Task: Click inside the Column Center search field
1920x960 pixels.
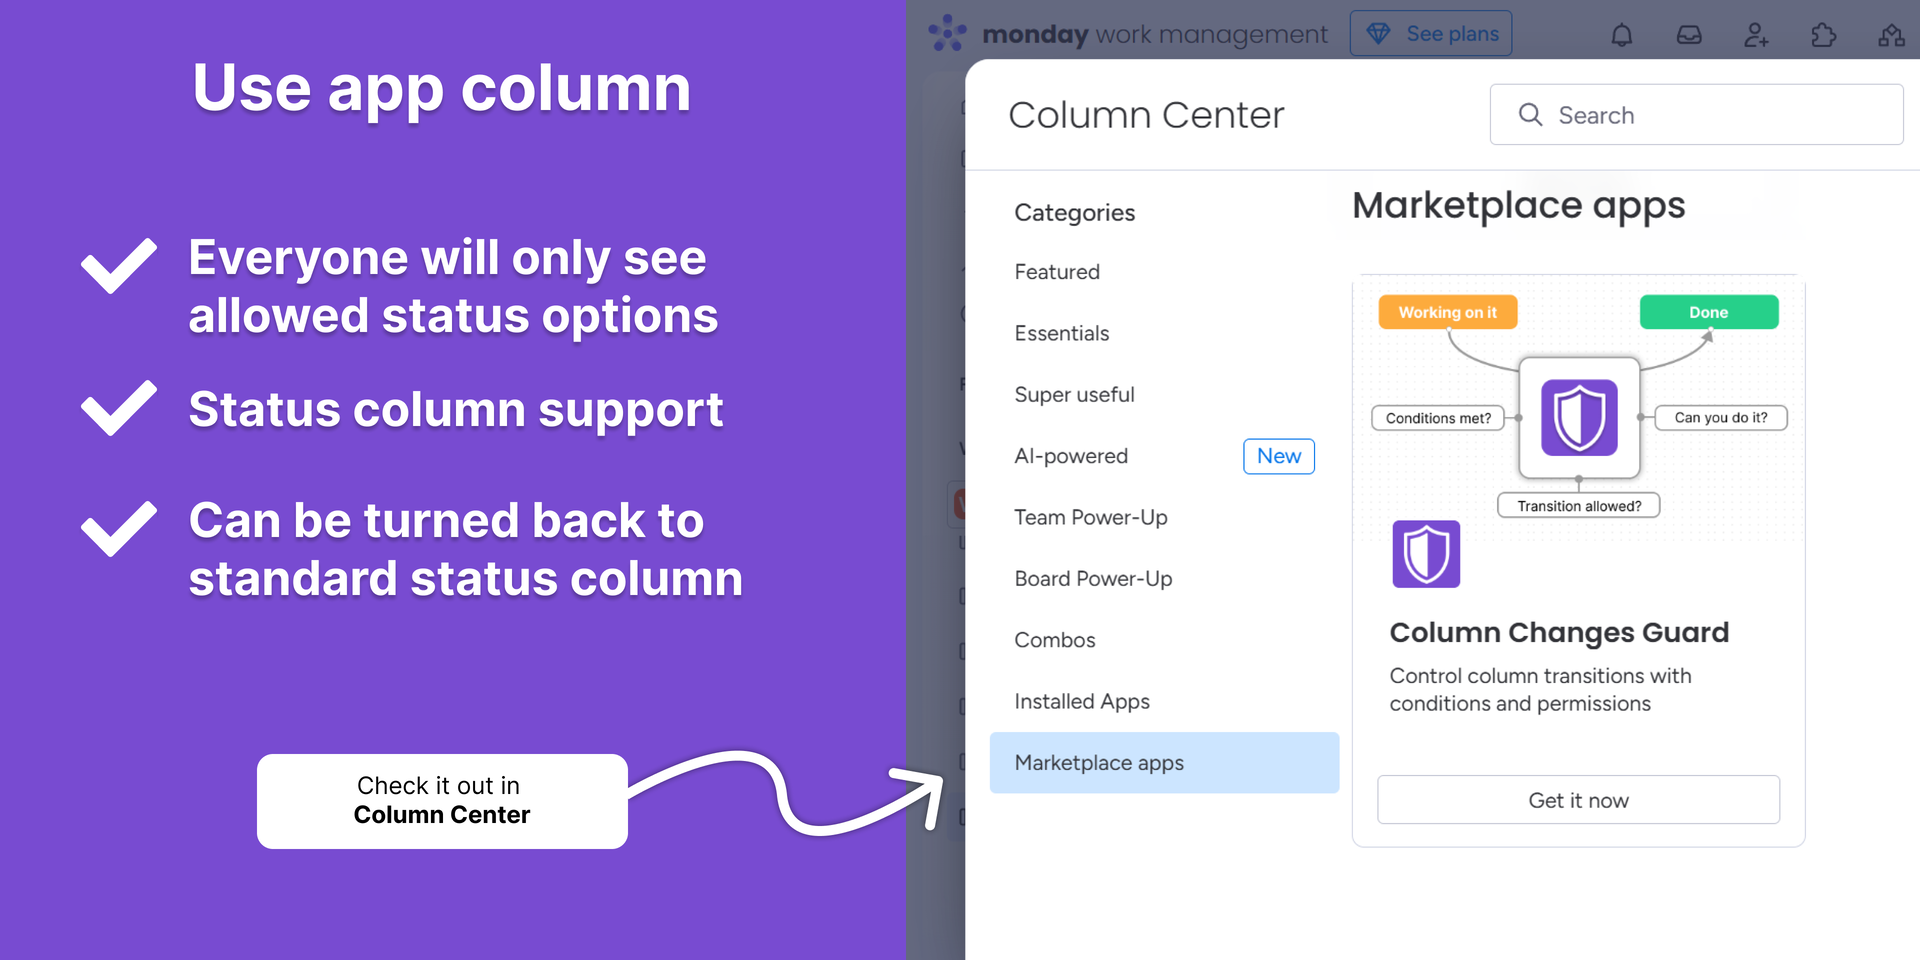Action: point(1696,115)
